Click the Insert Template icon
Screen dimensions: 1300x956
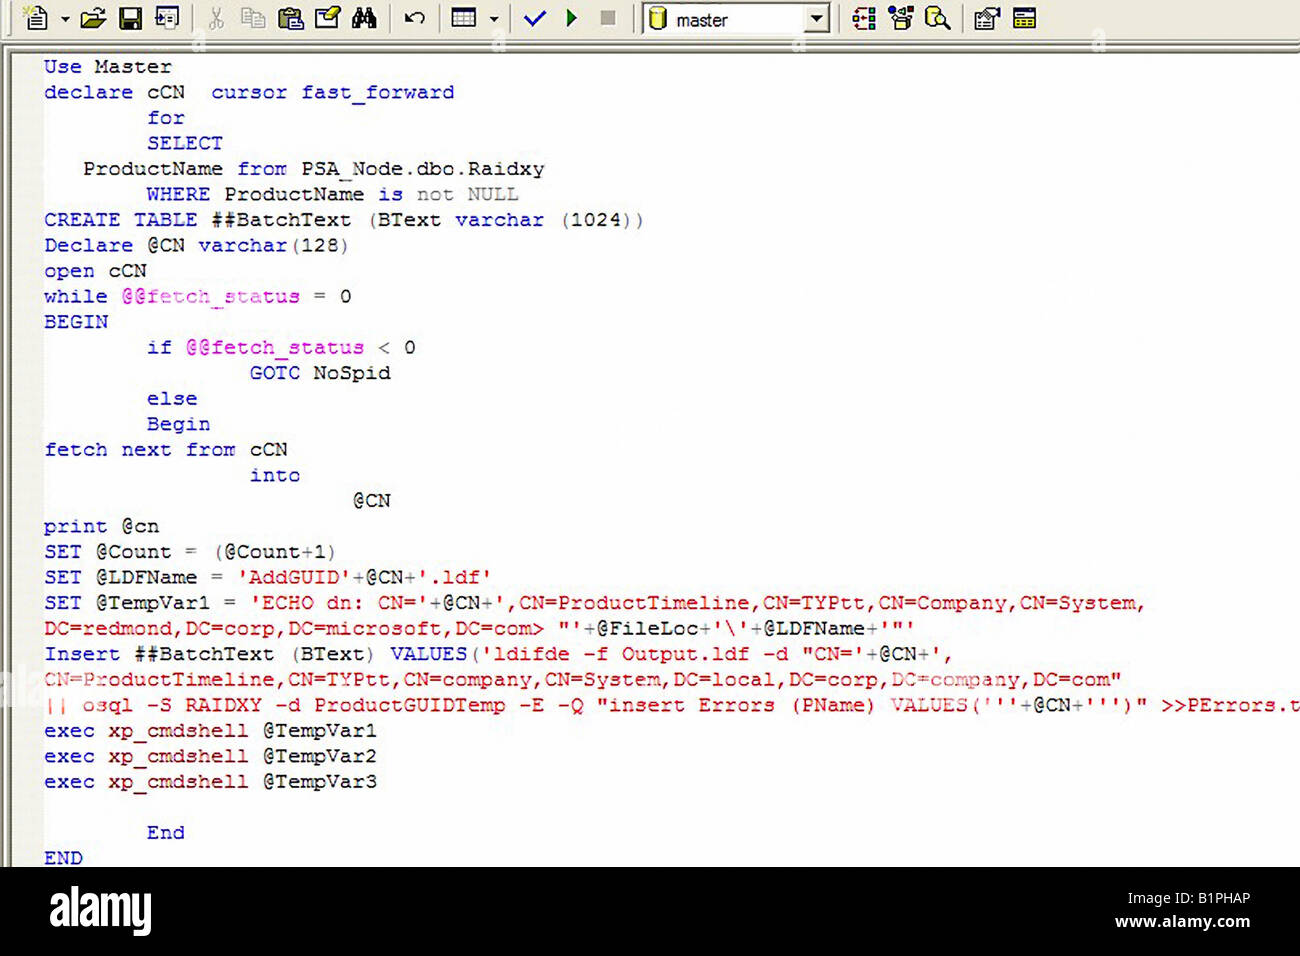167,18
